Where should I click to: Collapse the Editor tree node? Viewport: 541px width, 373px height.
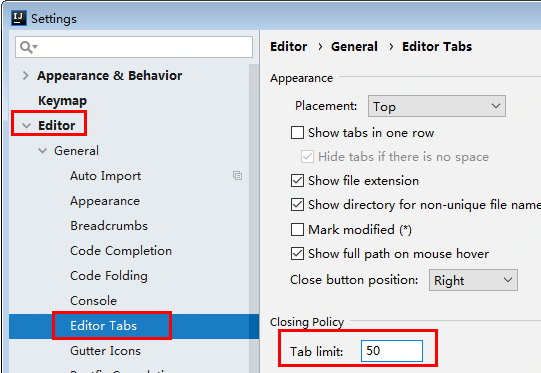27,126
